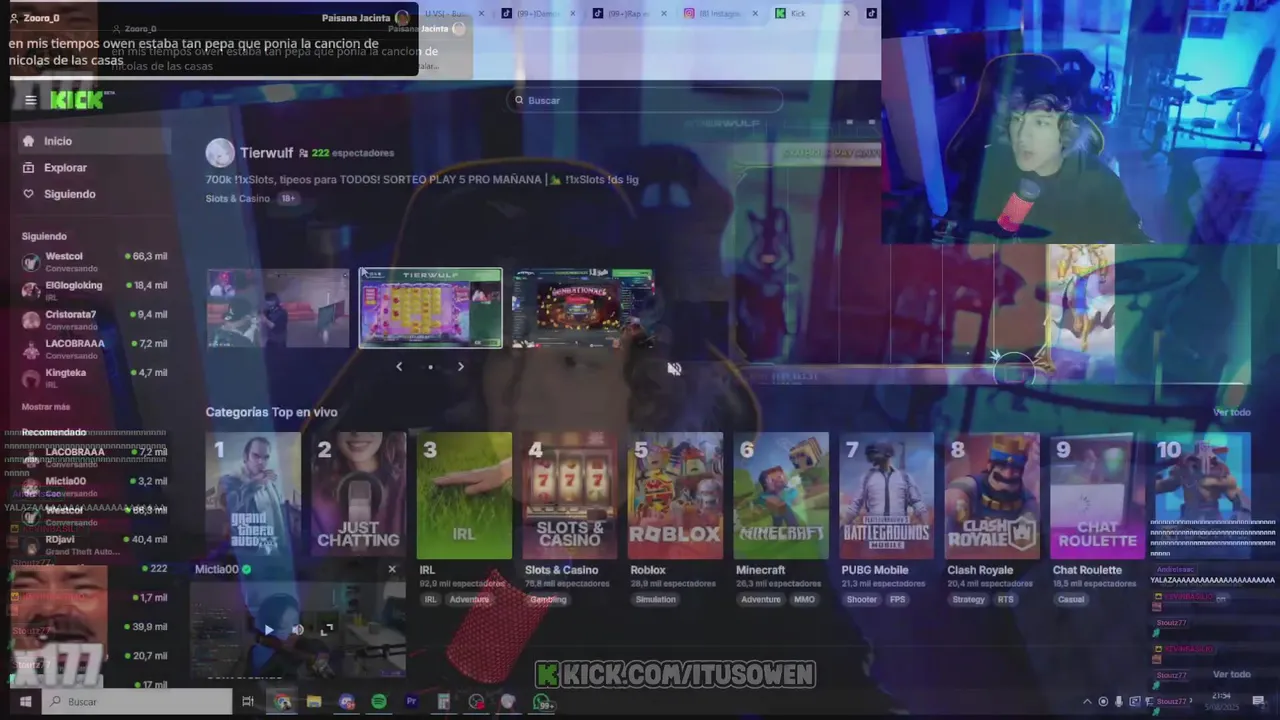
Task: Click the MMO tag under Minecraft
Action: (x=804, y=599)
